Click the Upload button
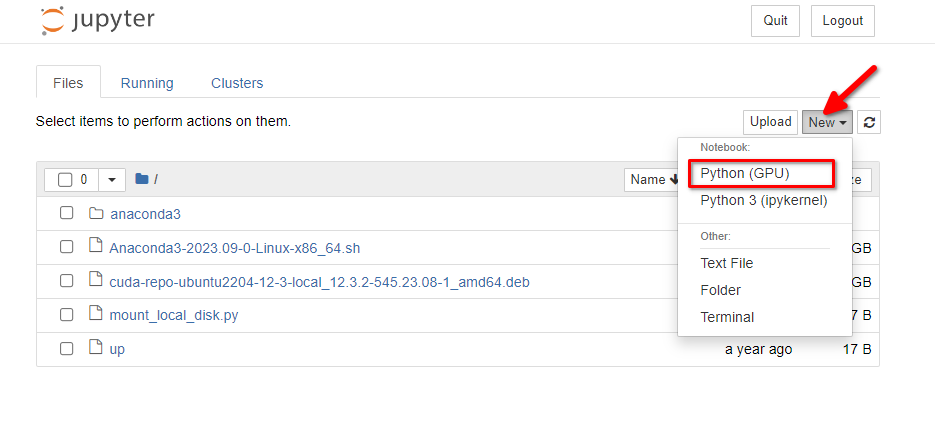This screenshot has width=935, height=448. [x=770, y=122]
